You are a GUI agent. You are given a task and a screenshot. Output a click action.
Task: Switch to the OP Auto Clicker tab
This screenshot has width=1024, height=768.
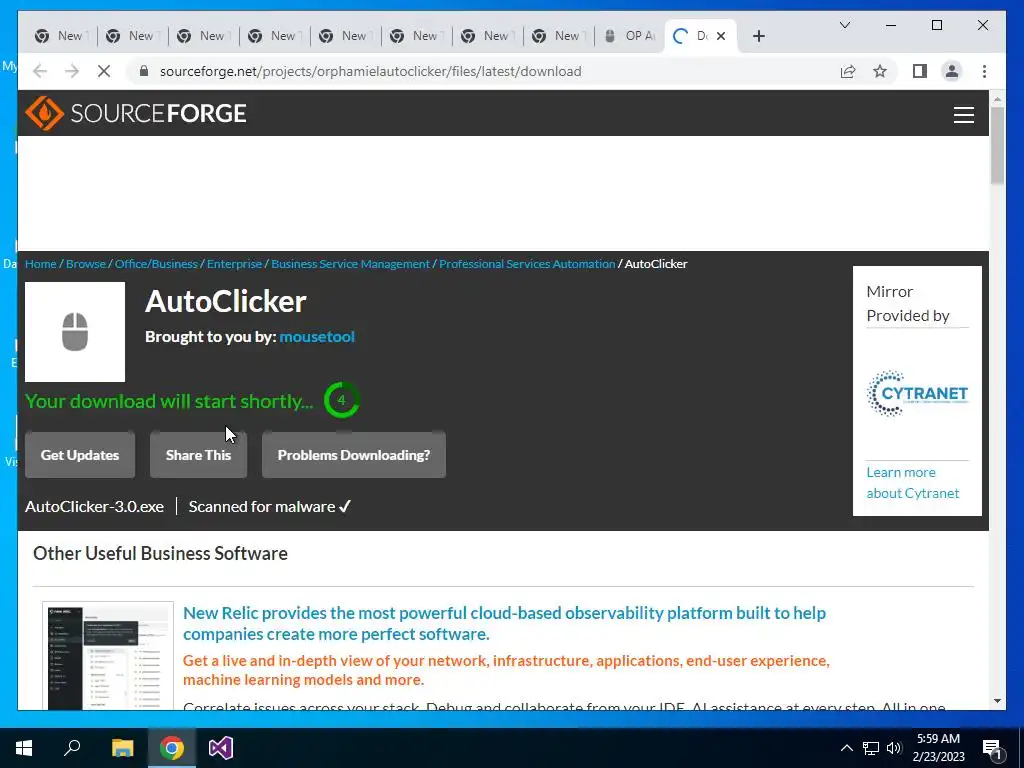point(630,36)
